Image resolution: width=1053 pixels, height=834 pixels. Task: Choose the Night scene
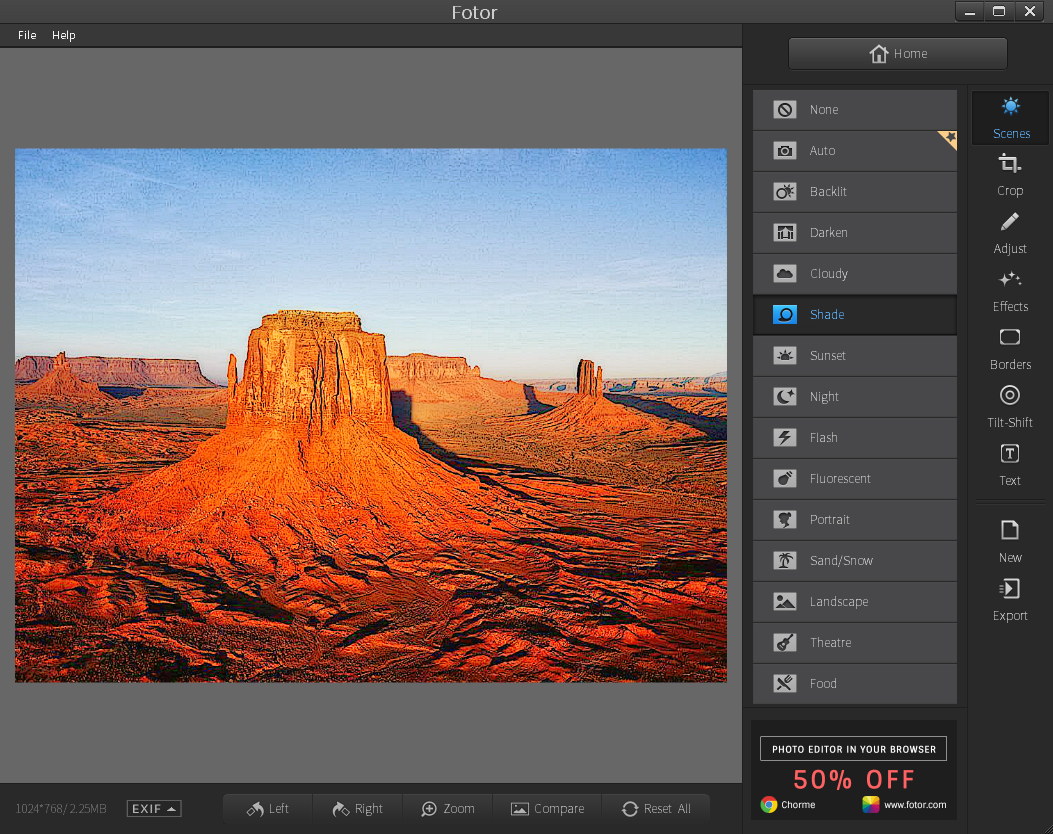[854, 396]
